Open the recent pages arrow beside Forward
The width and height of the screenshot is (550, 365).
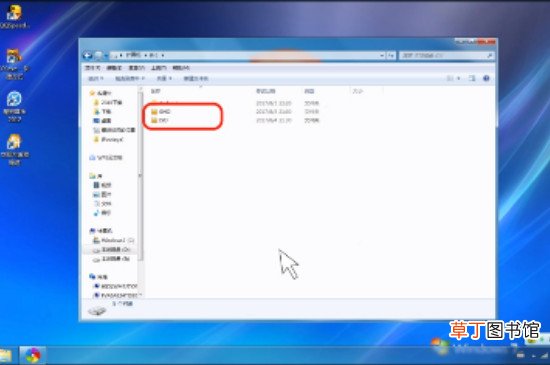click(106, 56)
